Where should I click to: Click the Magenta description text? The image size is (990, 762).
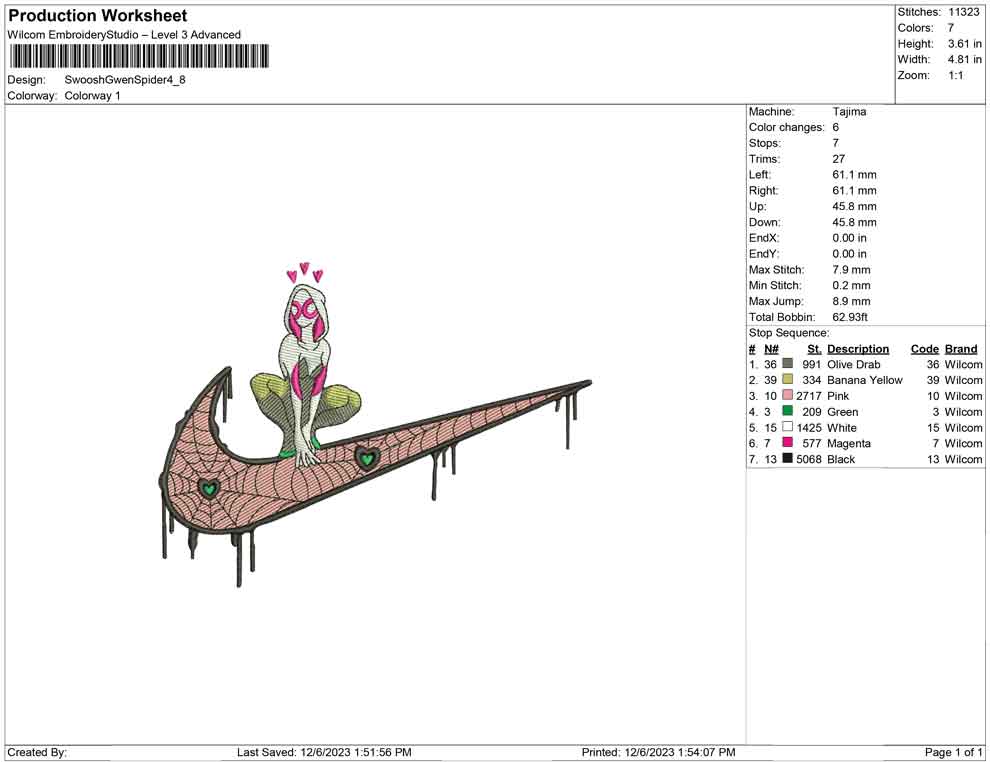(849, 443)
